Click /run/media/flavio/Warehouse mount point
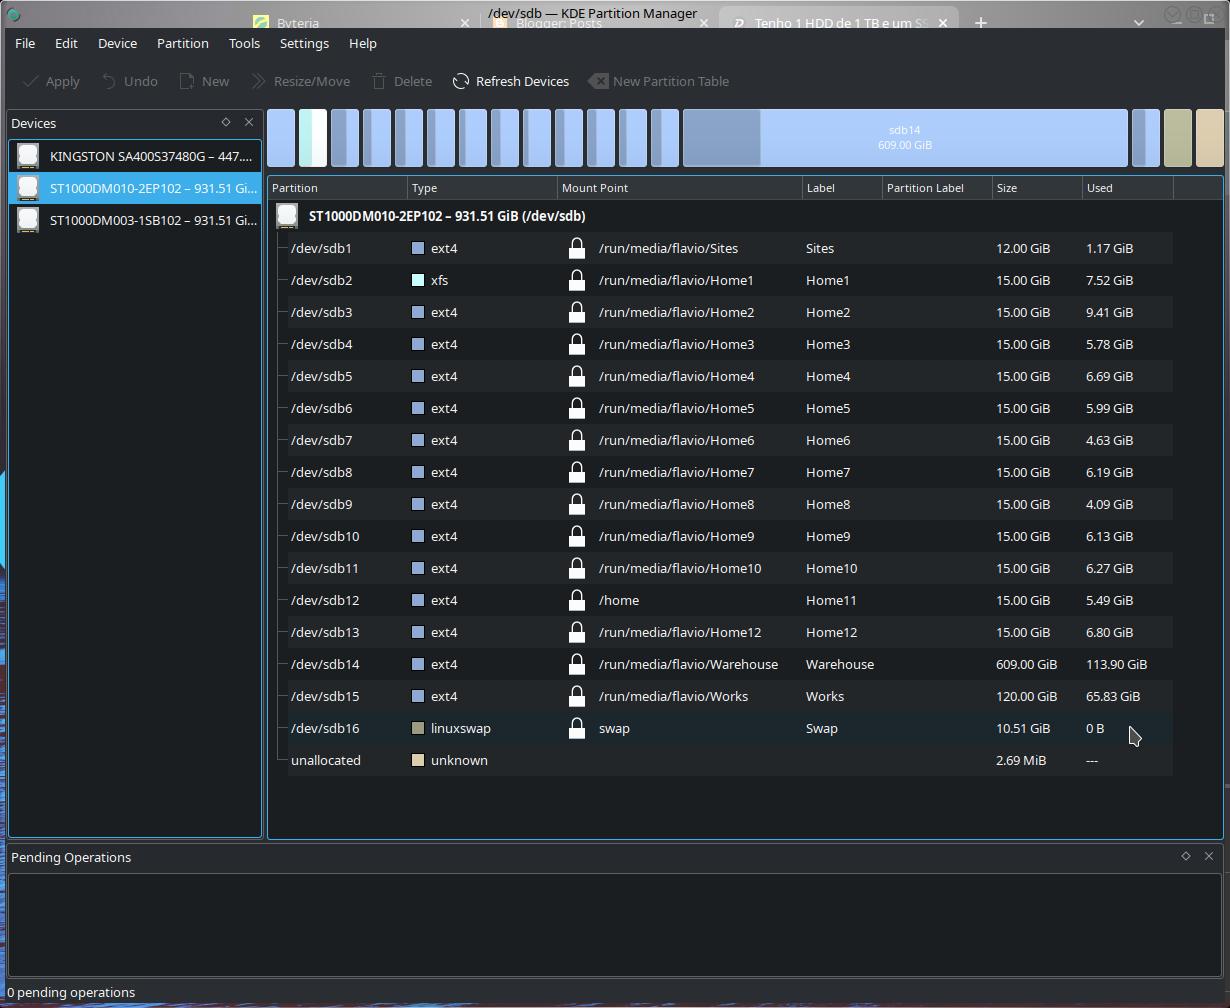 pos(688,664)
